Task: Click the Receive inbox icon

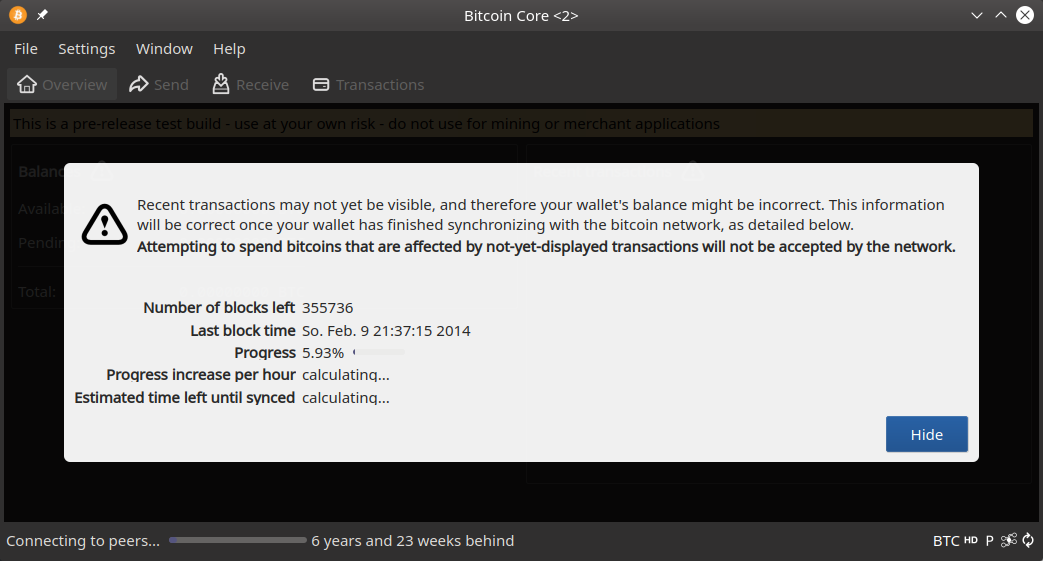Action: coord(221,84)
